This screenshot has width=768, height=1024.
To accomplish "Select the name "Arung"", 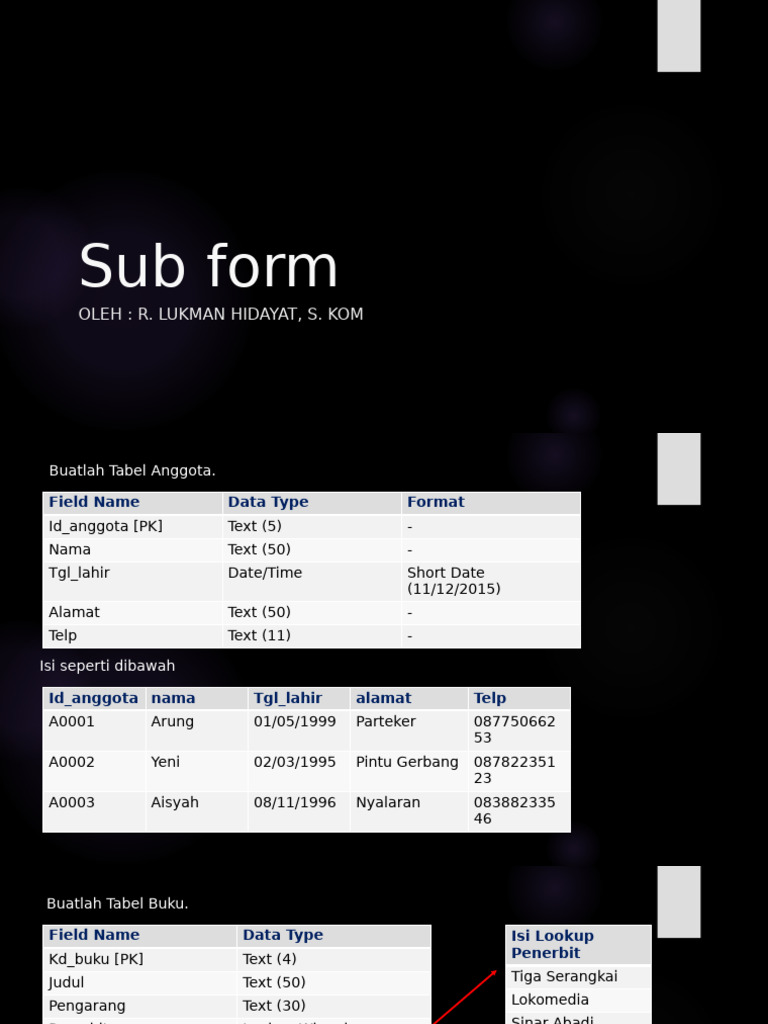I will tap(172, 722).
